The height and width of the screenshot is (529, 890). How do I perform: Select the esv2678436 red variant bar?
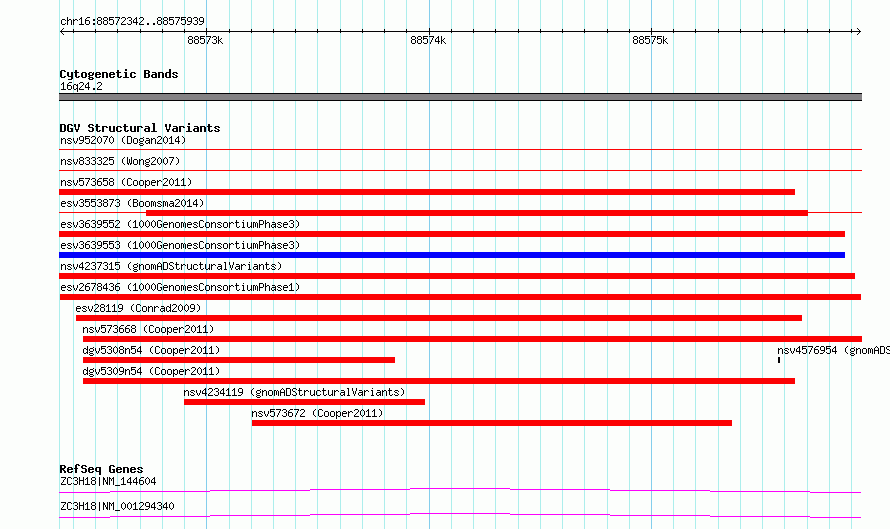coord(460,297)
